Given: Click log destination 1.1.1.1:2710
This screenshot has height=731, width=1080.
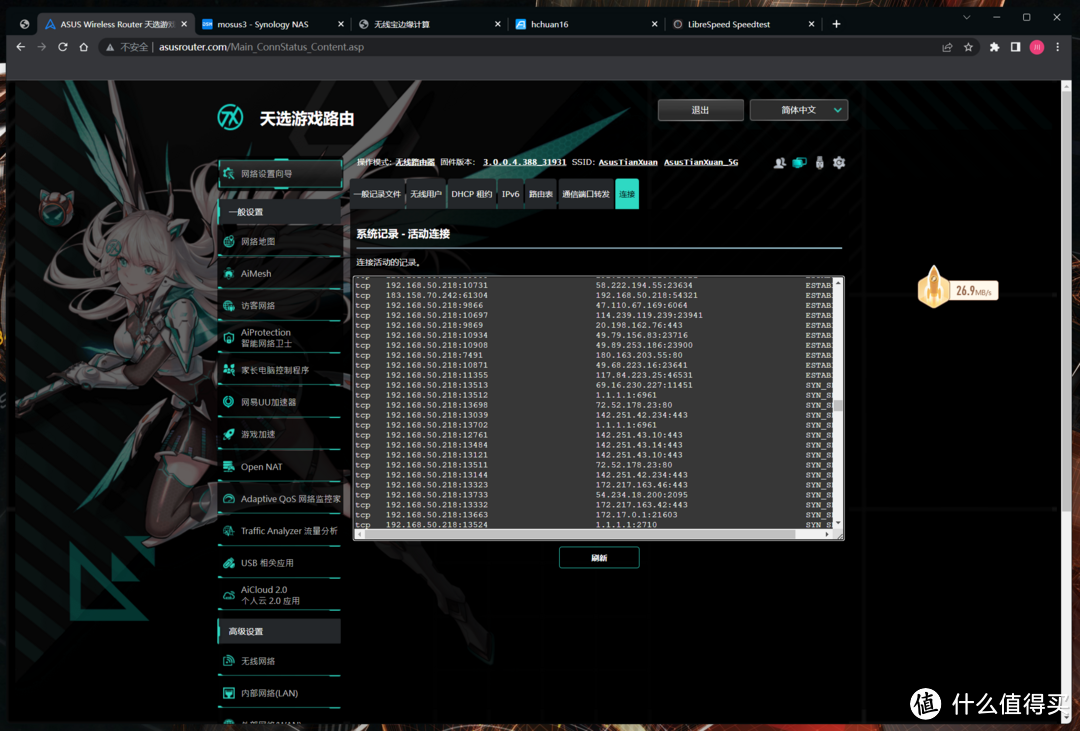Looking at the screenshot, I should tap(626, 524).
